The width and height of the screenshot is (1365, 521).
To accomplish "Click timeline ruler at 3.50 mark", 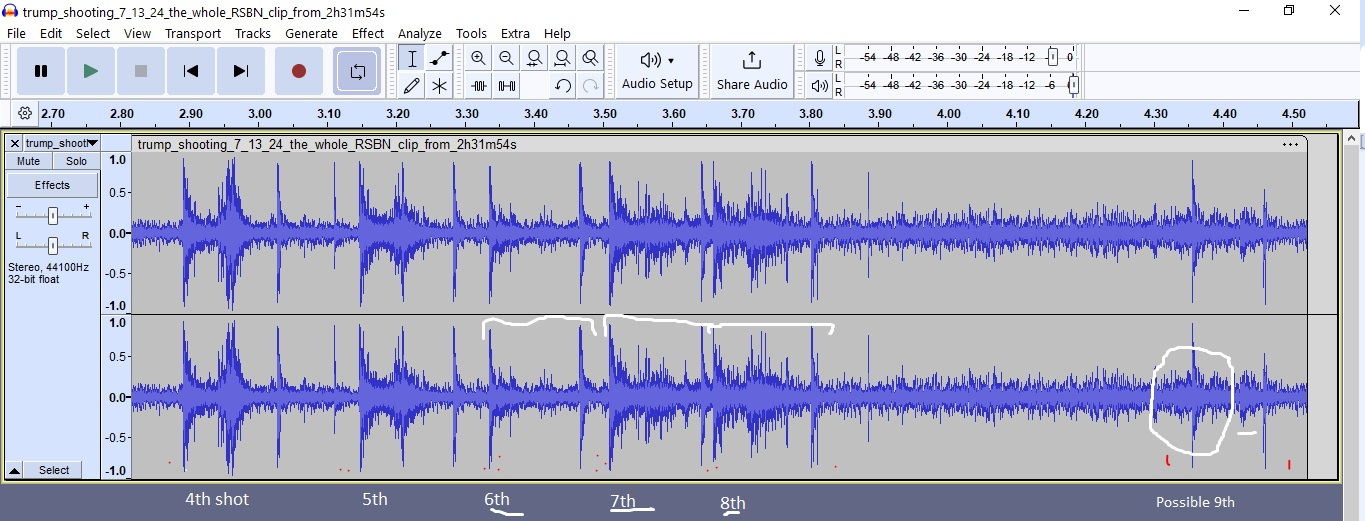I will tap(604, 114).
